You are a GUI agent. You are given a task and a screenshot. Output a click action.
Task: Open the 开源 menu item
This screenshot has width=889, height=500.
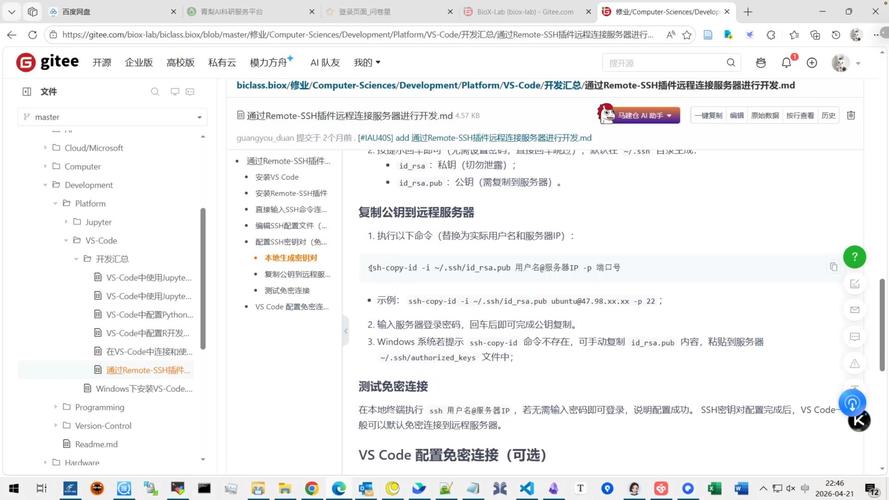point(102,62)
